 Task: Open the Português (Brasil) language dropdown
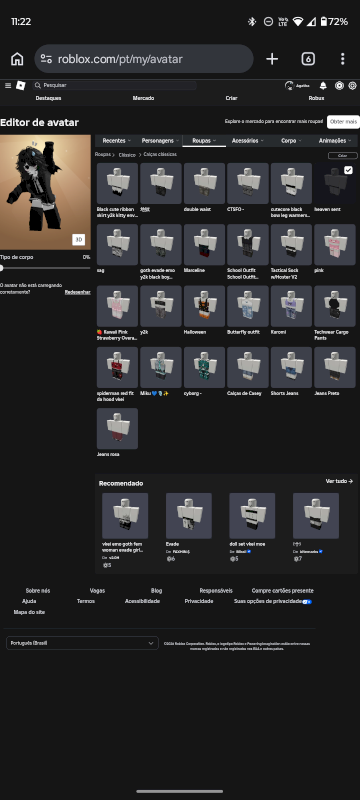point(82,643)
